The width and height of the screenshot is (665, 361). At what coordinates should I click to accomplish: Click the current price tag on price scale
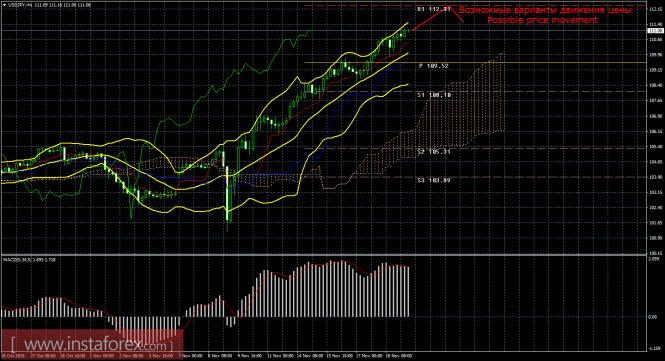coord(655,31)
